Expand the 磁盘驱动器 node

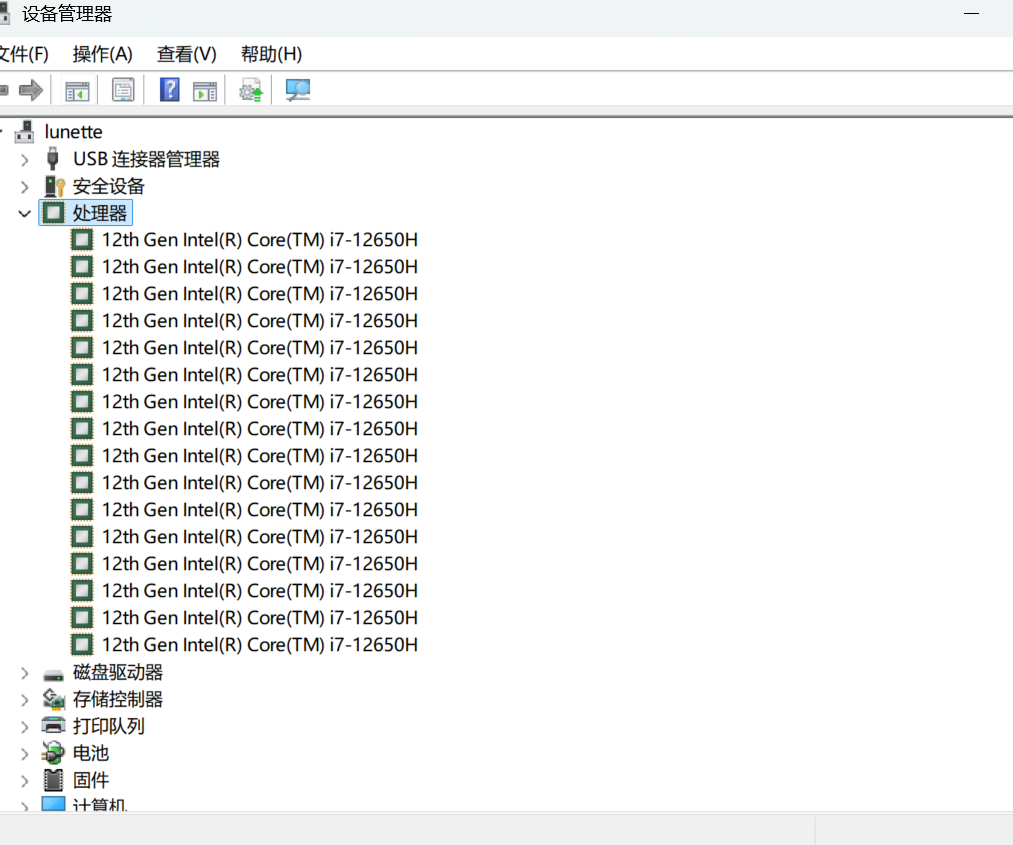click(25, 673)
